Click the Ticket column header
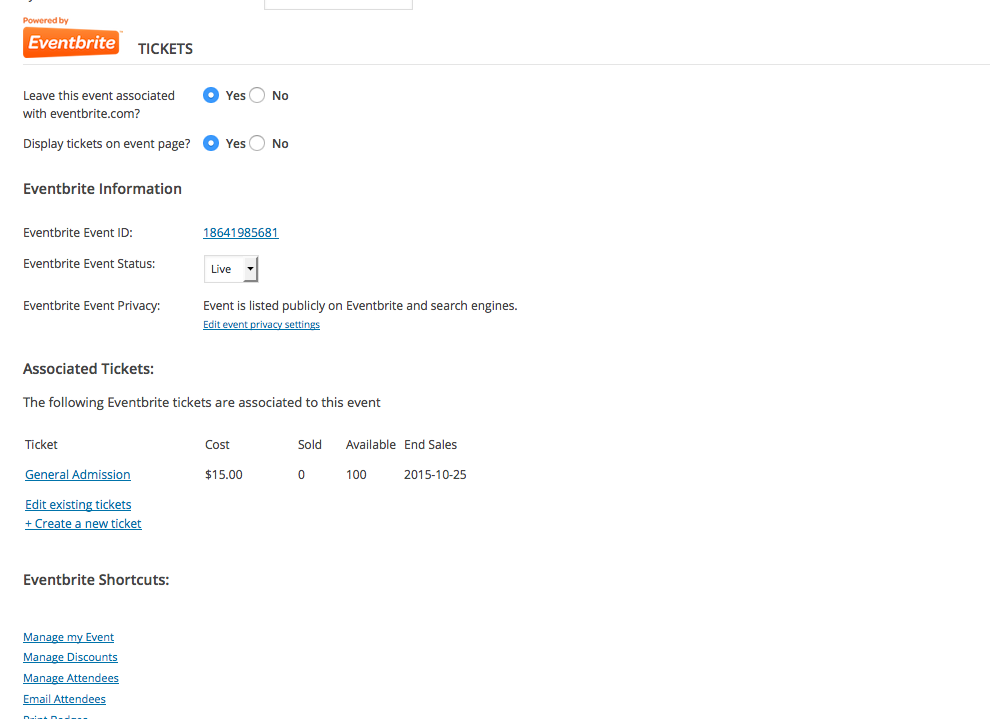 click(x=42, y=445)
